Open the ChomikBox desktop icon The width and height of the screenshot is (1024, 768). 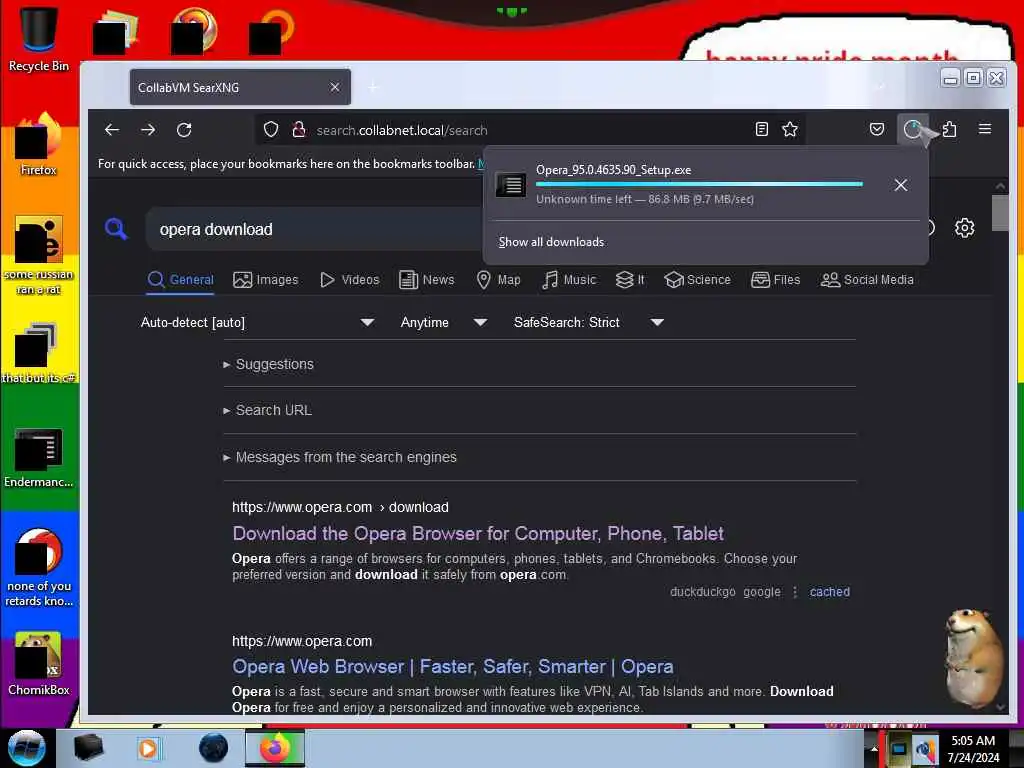pos(38,664)
